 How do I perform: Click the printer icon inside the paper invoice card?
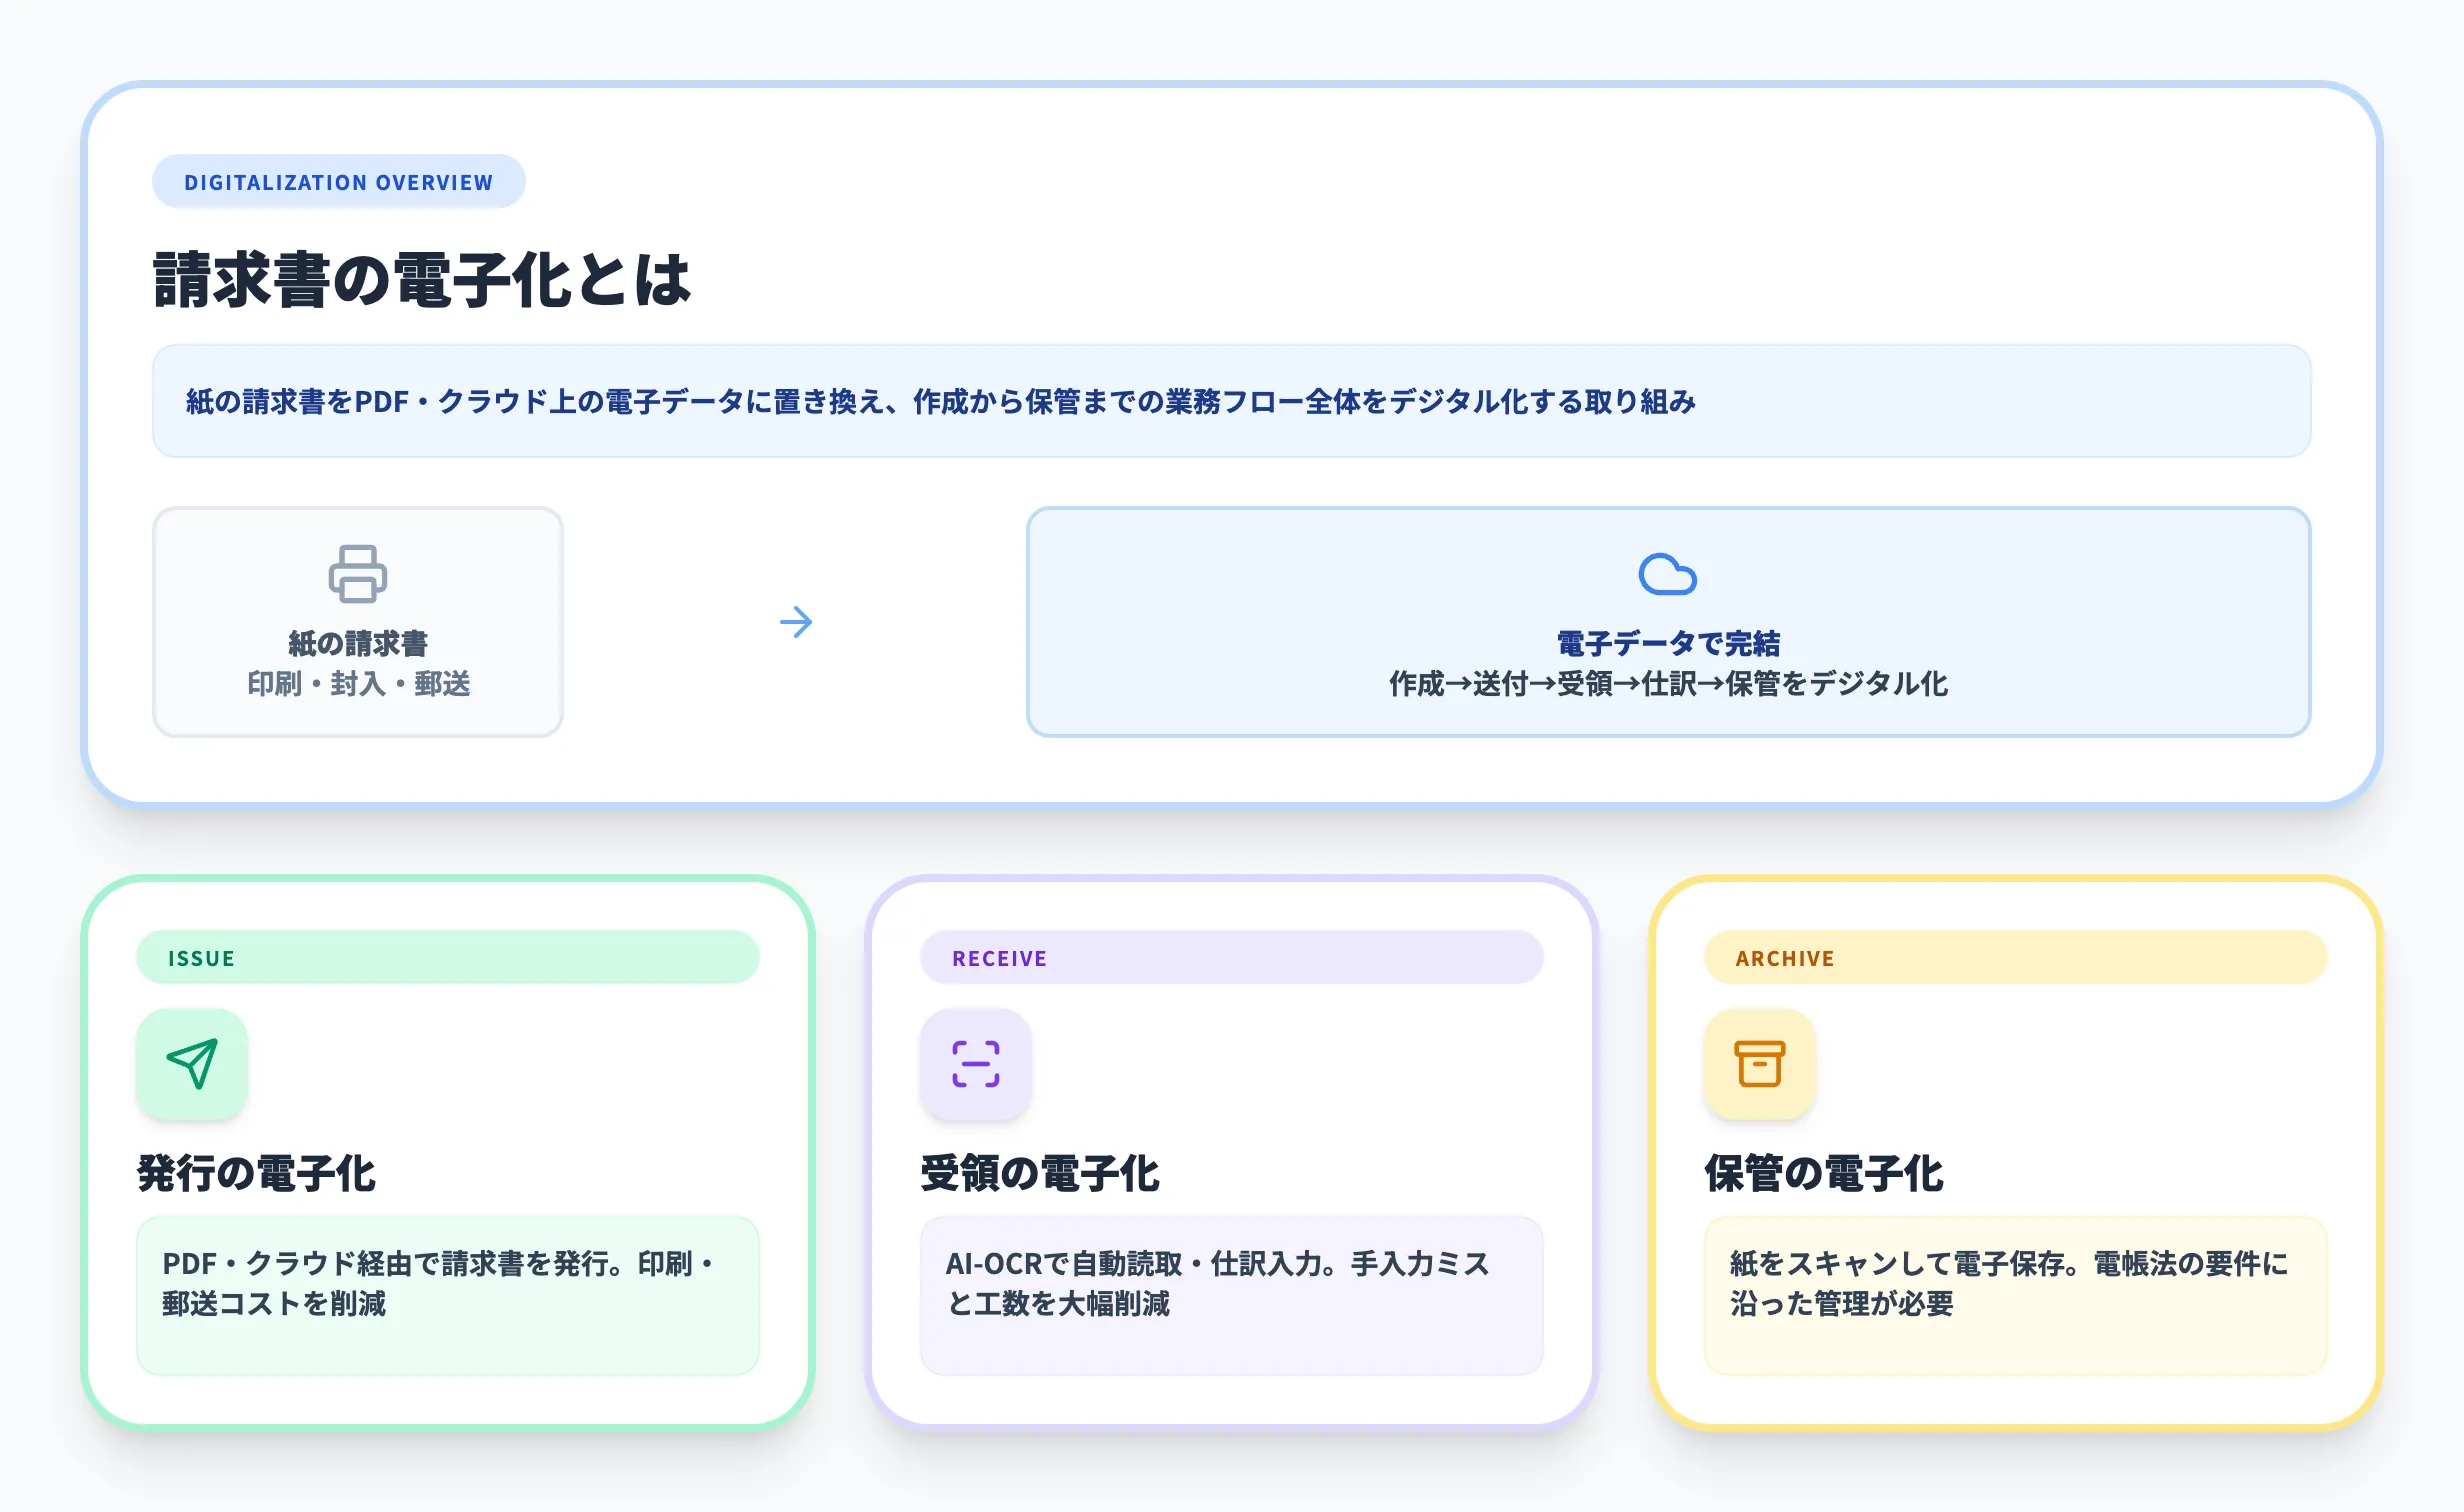[357, 574]
